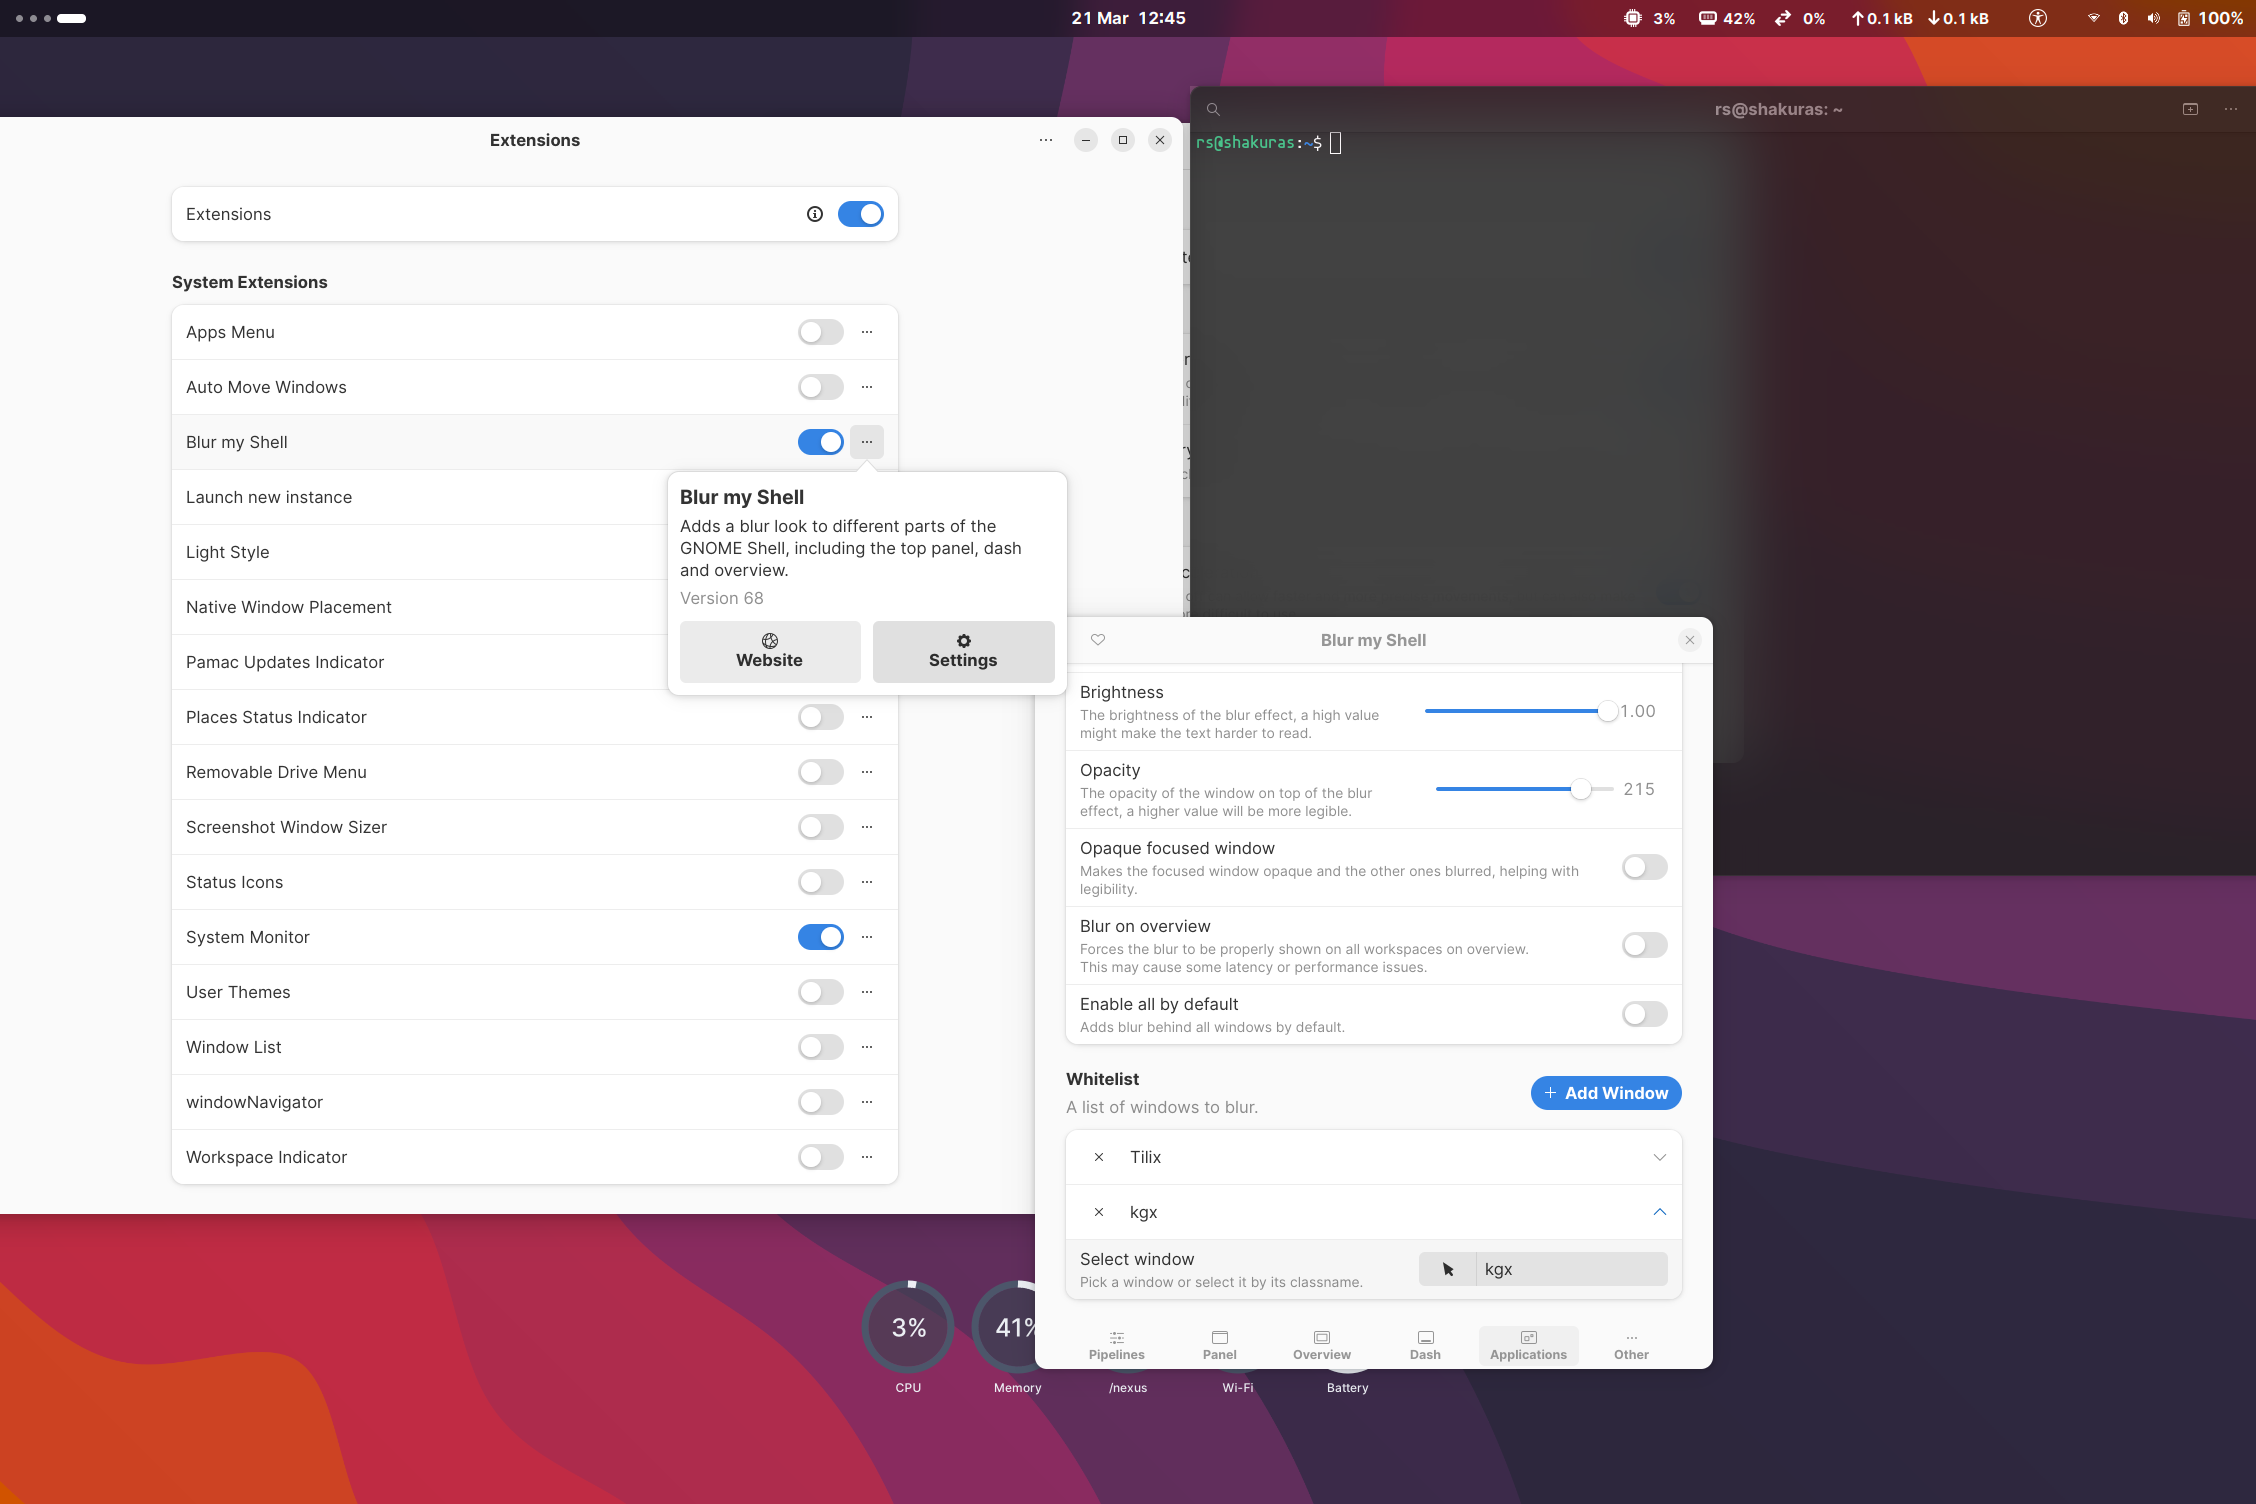Click the Add Window button
The height and width of the screenshot is (1504, 2256).
tap(1606, 1093)
